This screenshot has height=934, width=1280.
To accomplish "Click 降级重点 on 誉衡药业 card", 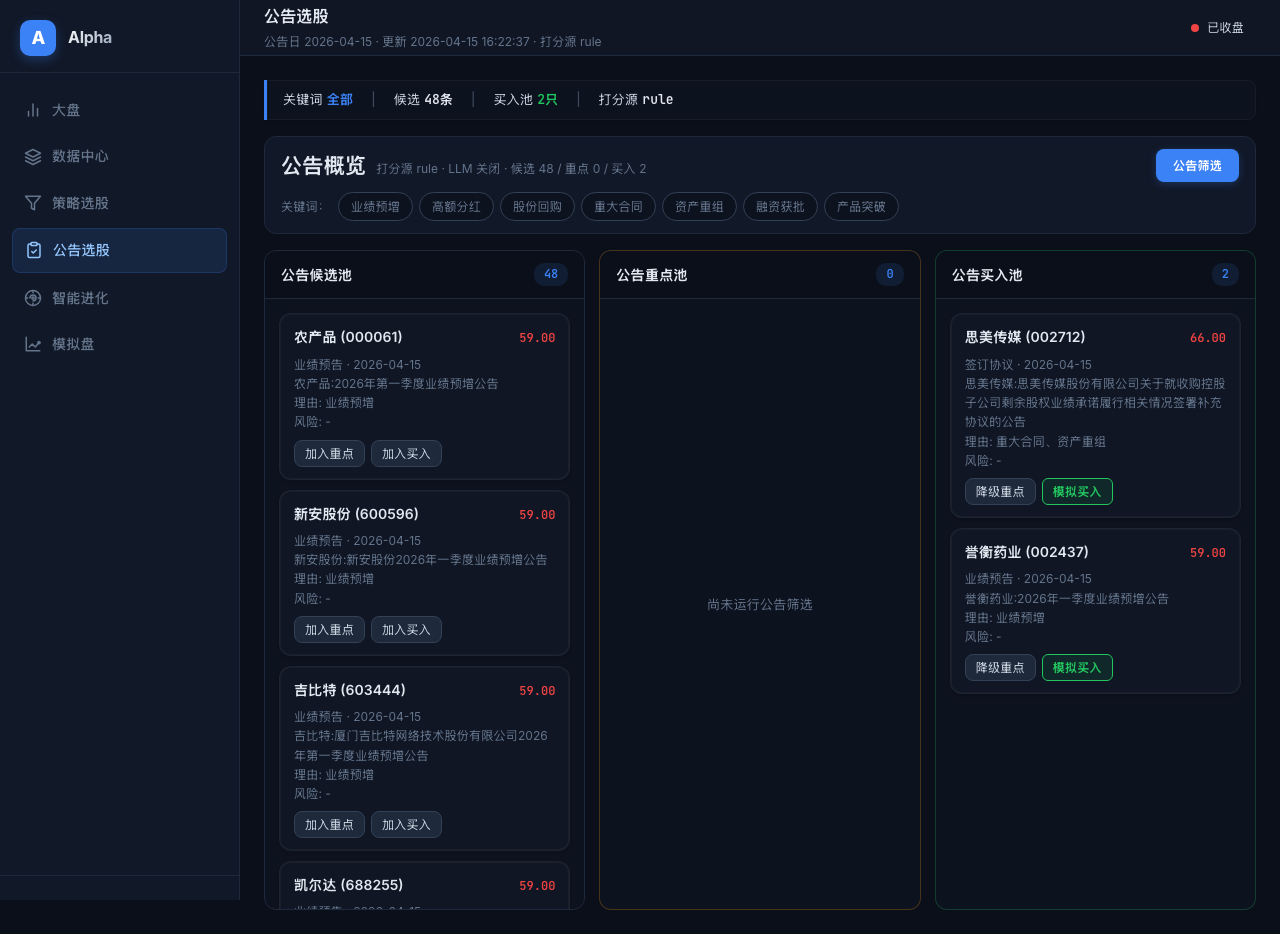I will coord(1000,667).
